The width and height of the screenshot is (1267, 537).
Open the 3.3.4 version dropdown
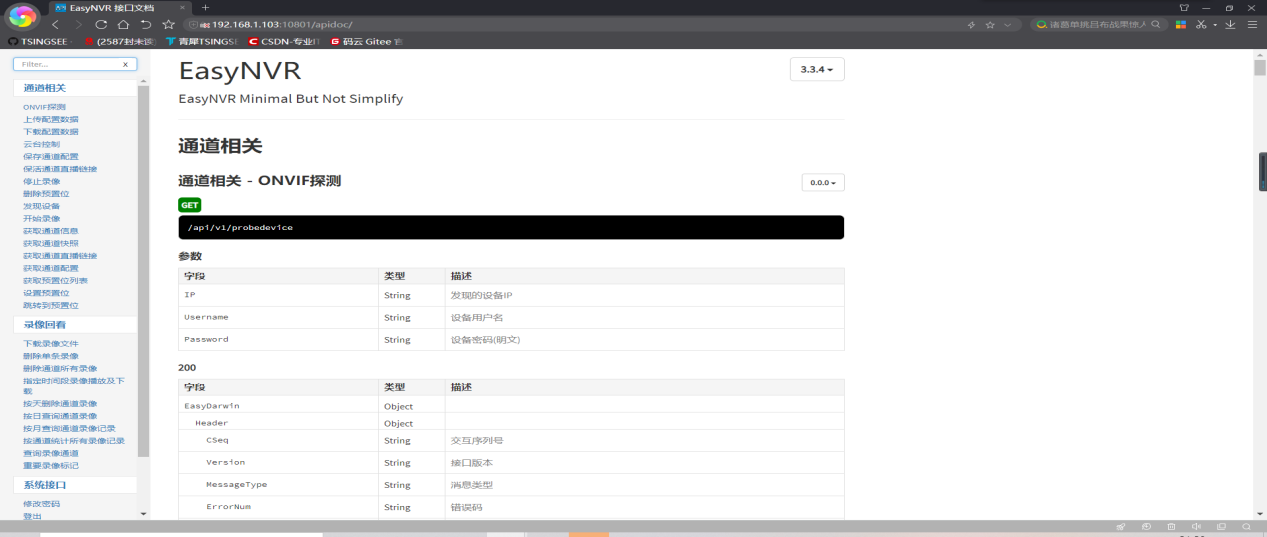(817, 70)
